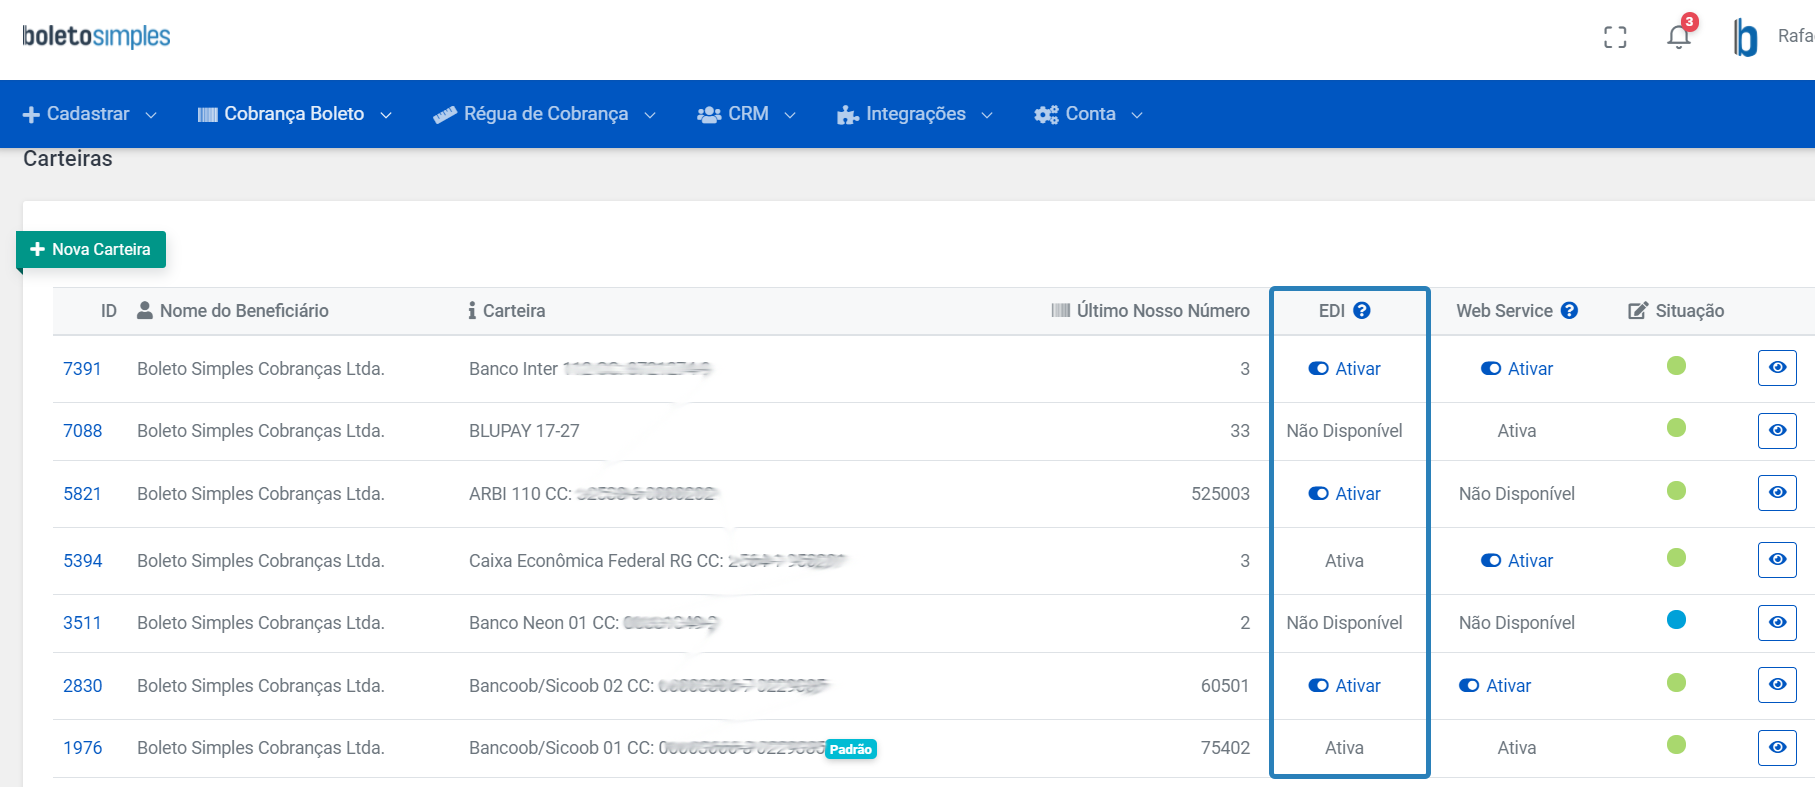This screenshot has width=1815, height=787.
Task: Click info icon in Carteira header
Action: (472, 311)
